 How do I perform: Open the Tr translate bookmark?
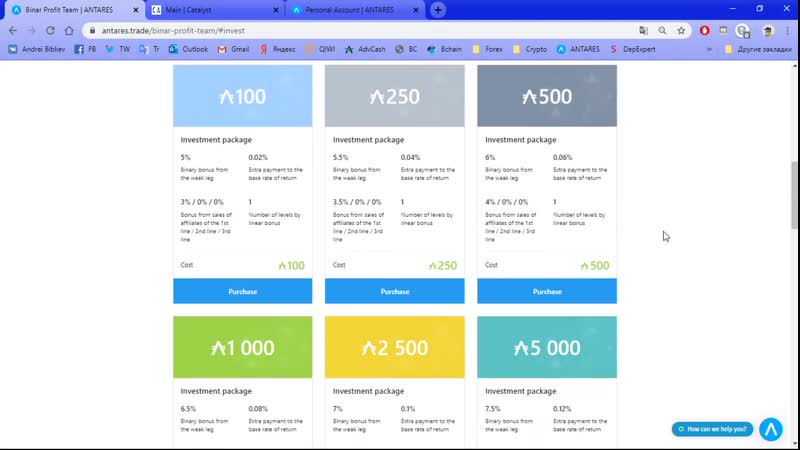(x=149, y=49)
